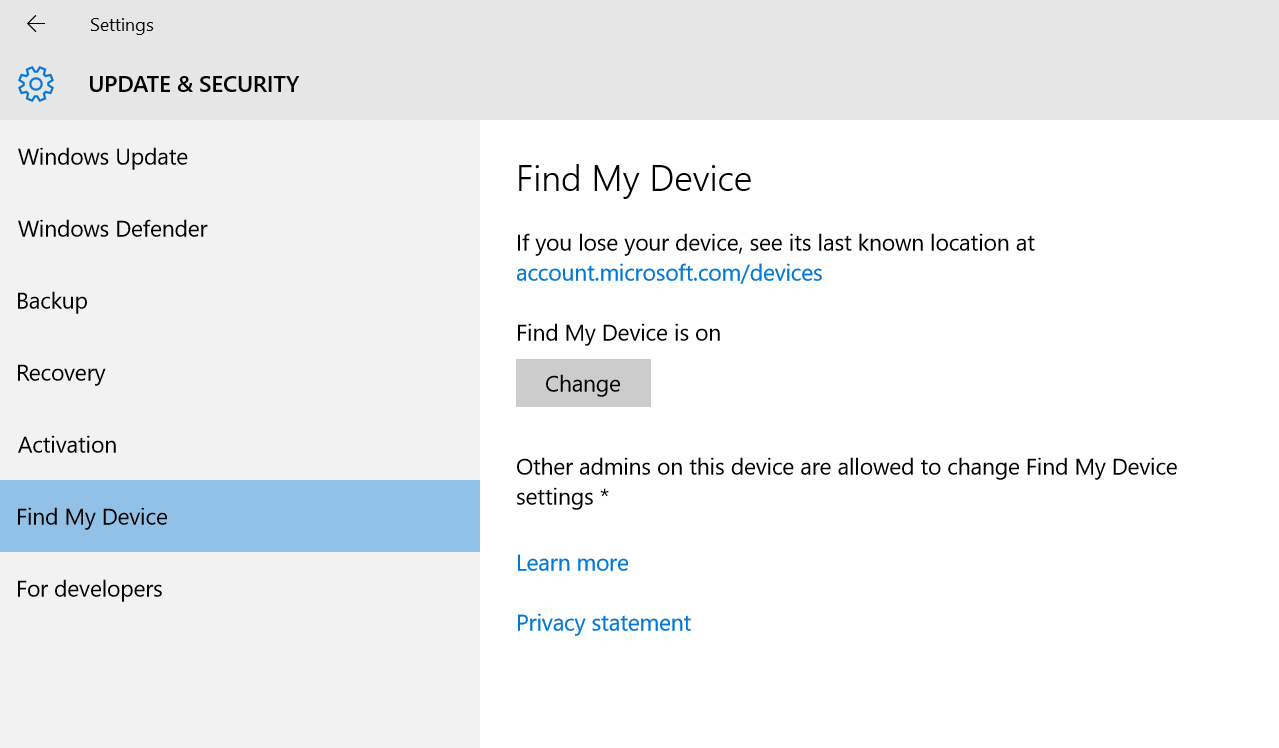Click the UPDATE & SECURITY header title

(x=194, y=84)
